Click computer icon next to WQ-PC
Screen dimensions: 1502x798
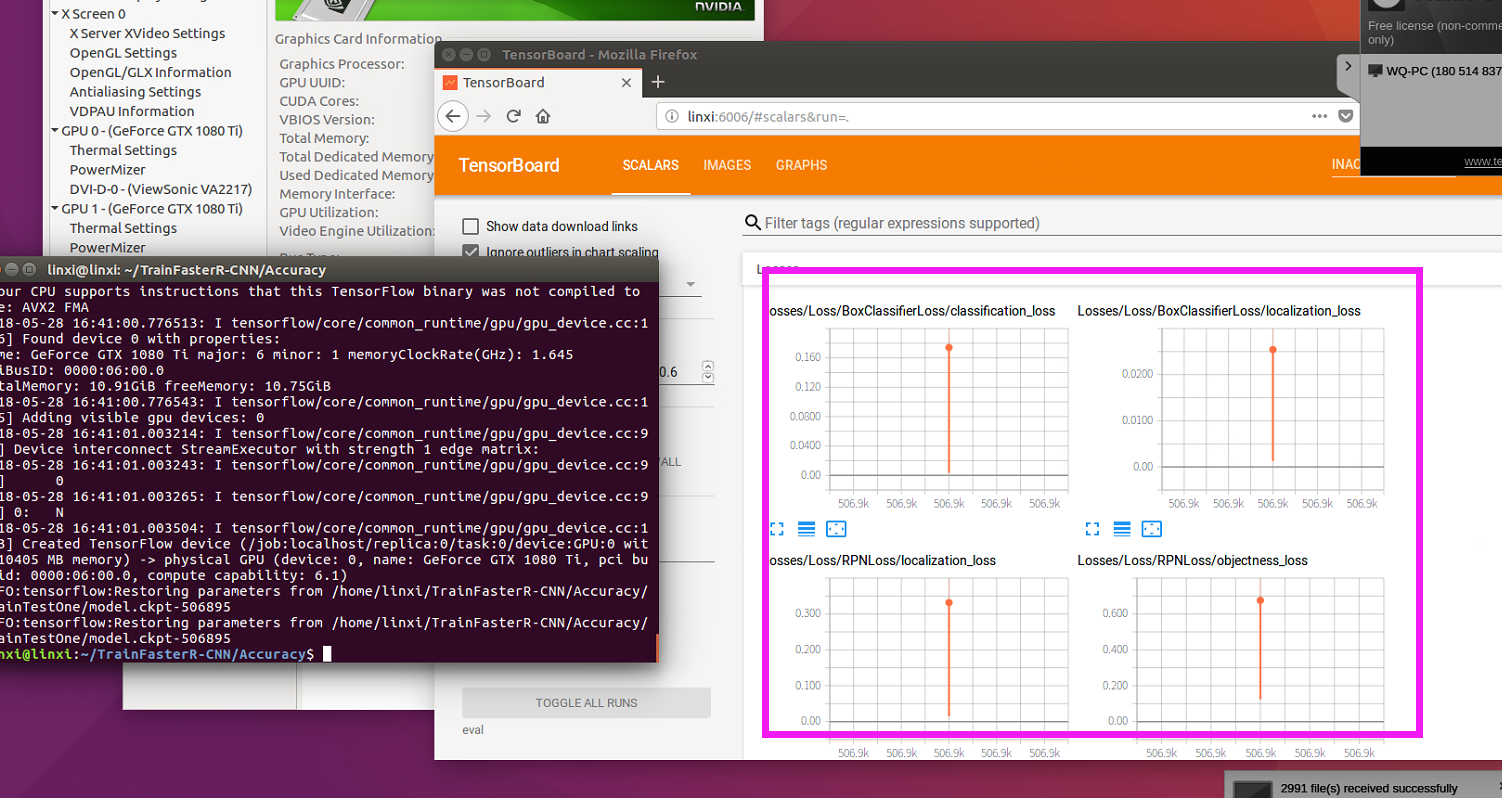click(x=1376, y=71)
